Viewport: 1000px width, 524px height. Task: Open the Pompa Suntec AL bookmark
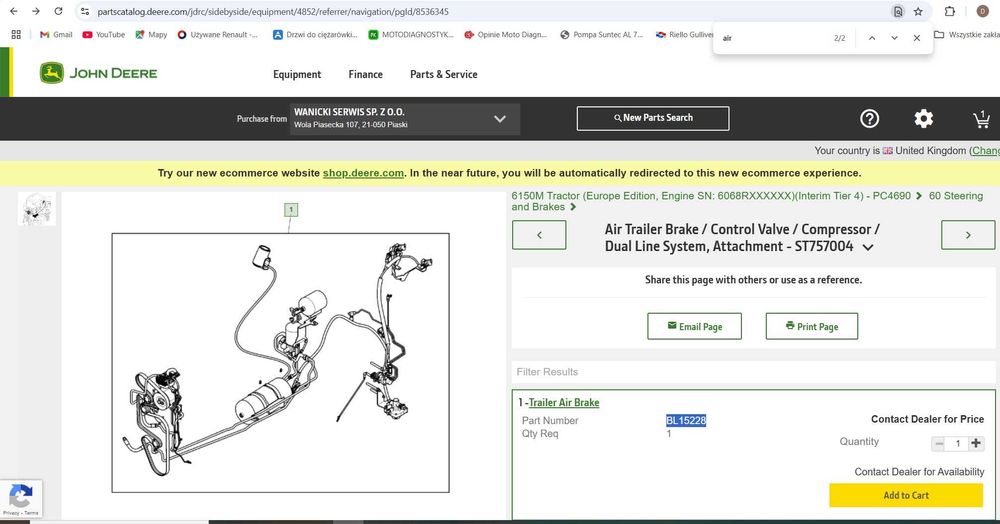point(601,34)
